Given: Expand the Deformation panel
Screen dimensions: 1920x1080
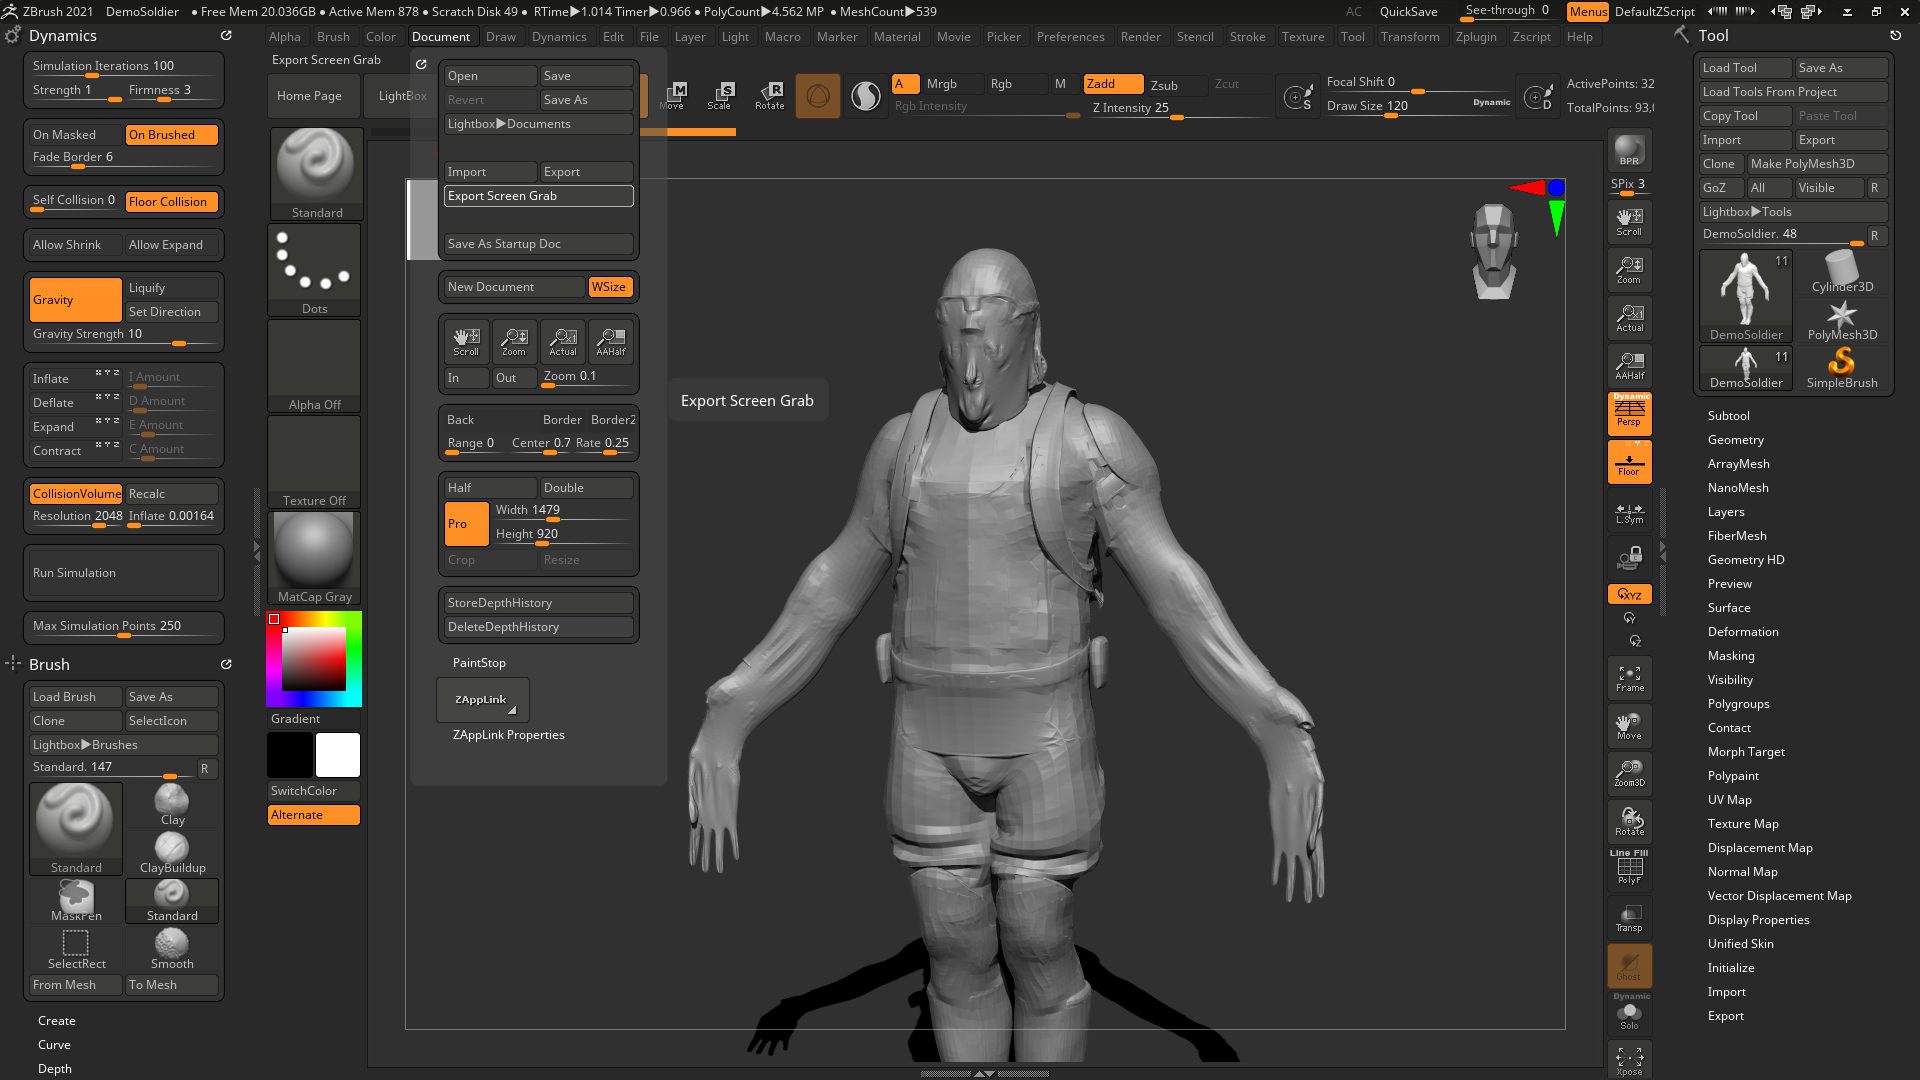Looking at the screenshot, I should pyautogui.click(x=1743, y=630).
